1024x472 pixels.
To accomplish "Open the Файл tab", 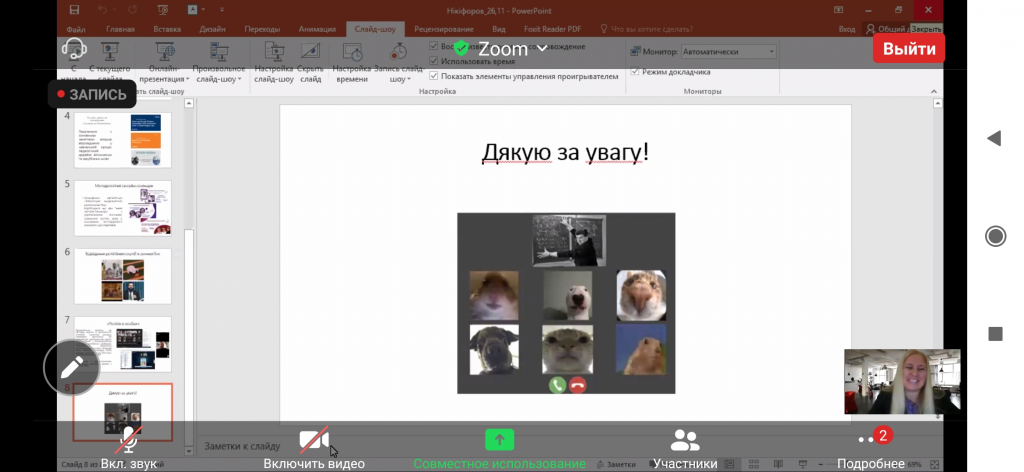I will pos(76,29).
